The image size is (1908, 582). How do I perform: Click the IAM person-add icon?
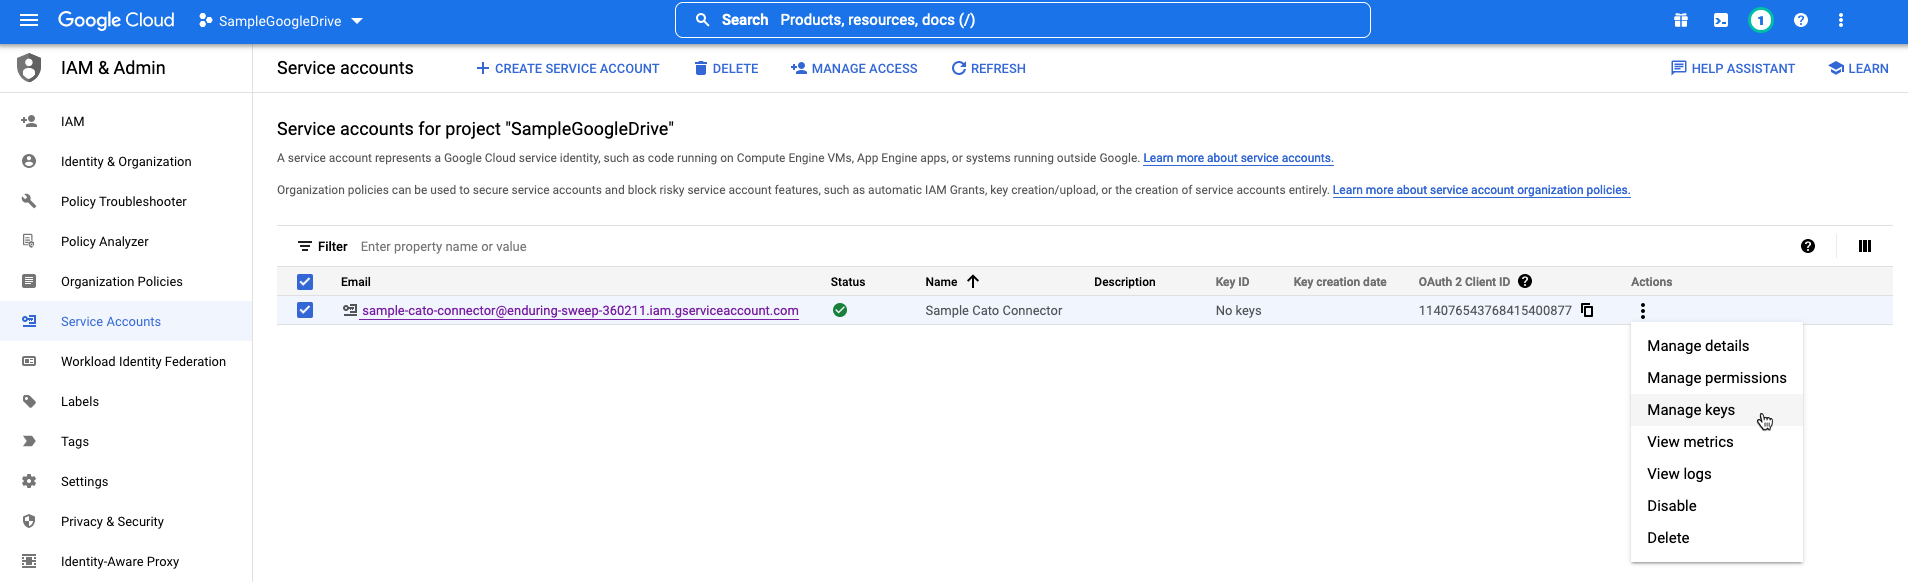click(29, 121)
